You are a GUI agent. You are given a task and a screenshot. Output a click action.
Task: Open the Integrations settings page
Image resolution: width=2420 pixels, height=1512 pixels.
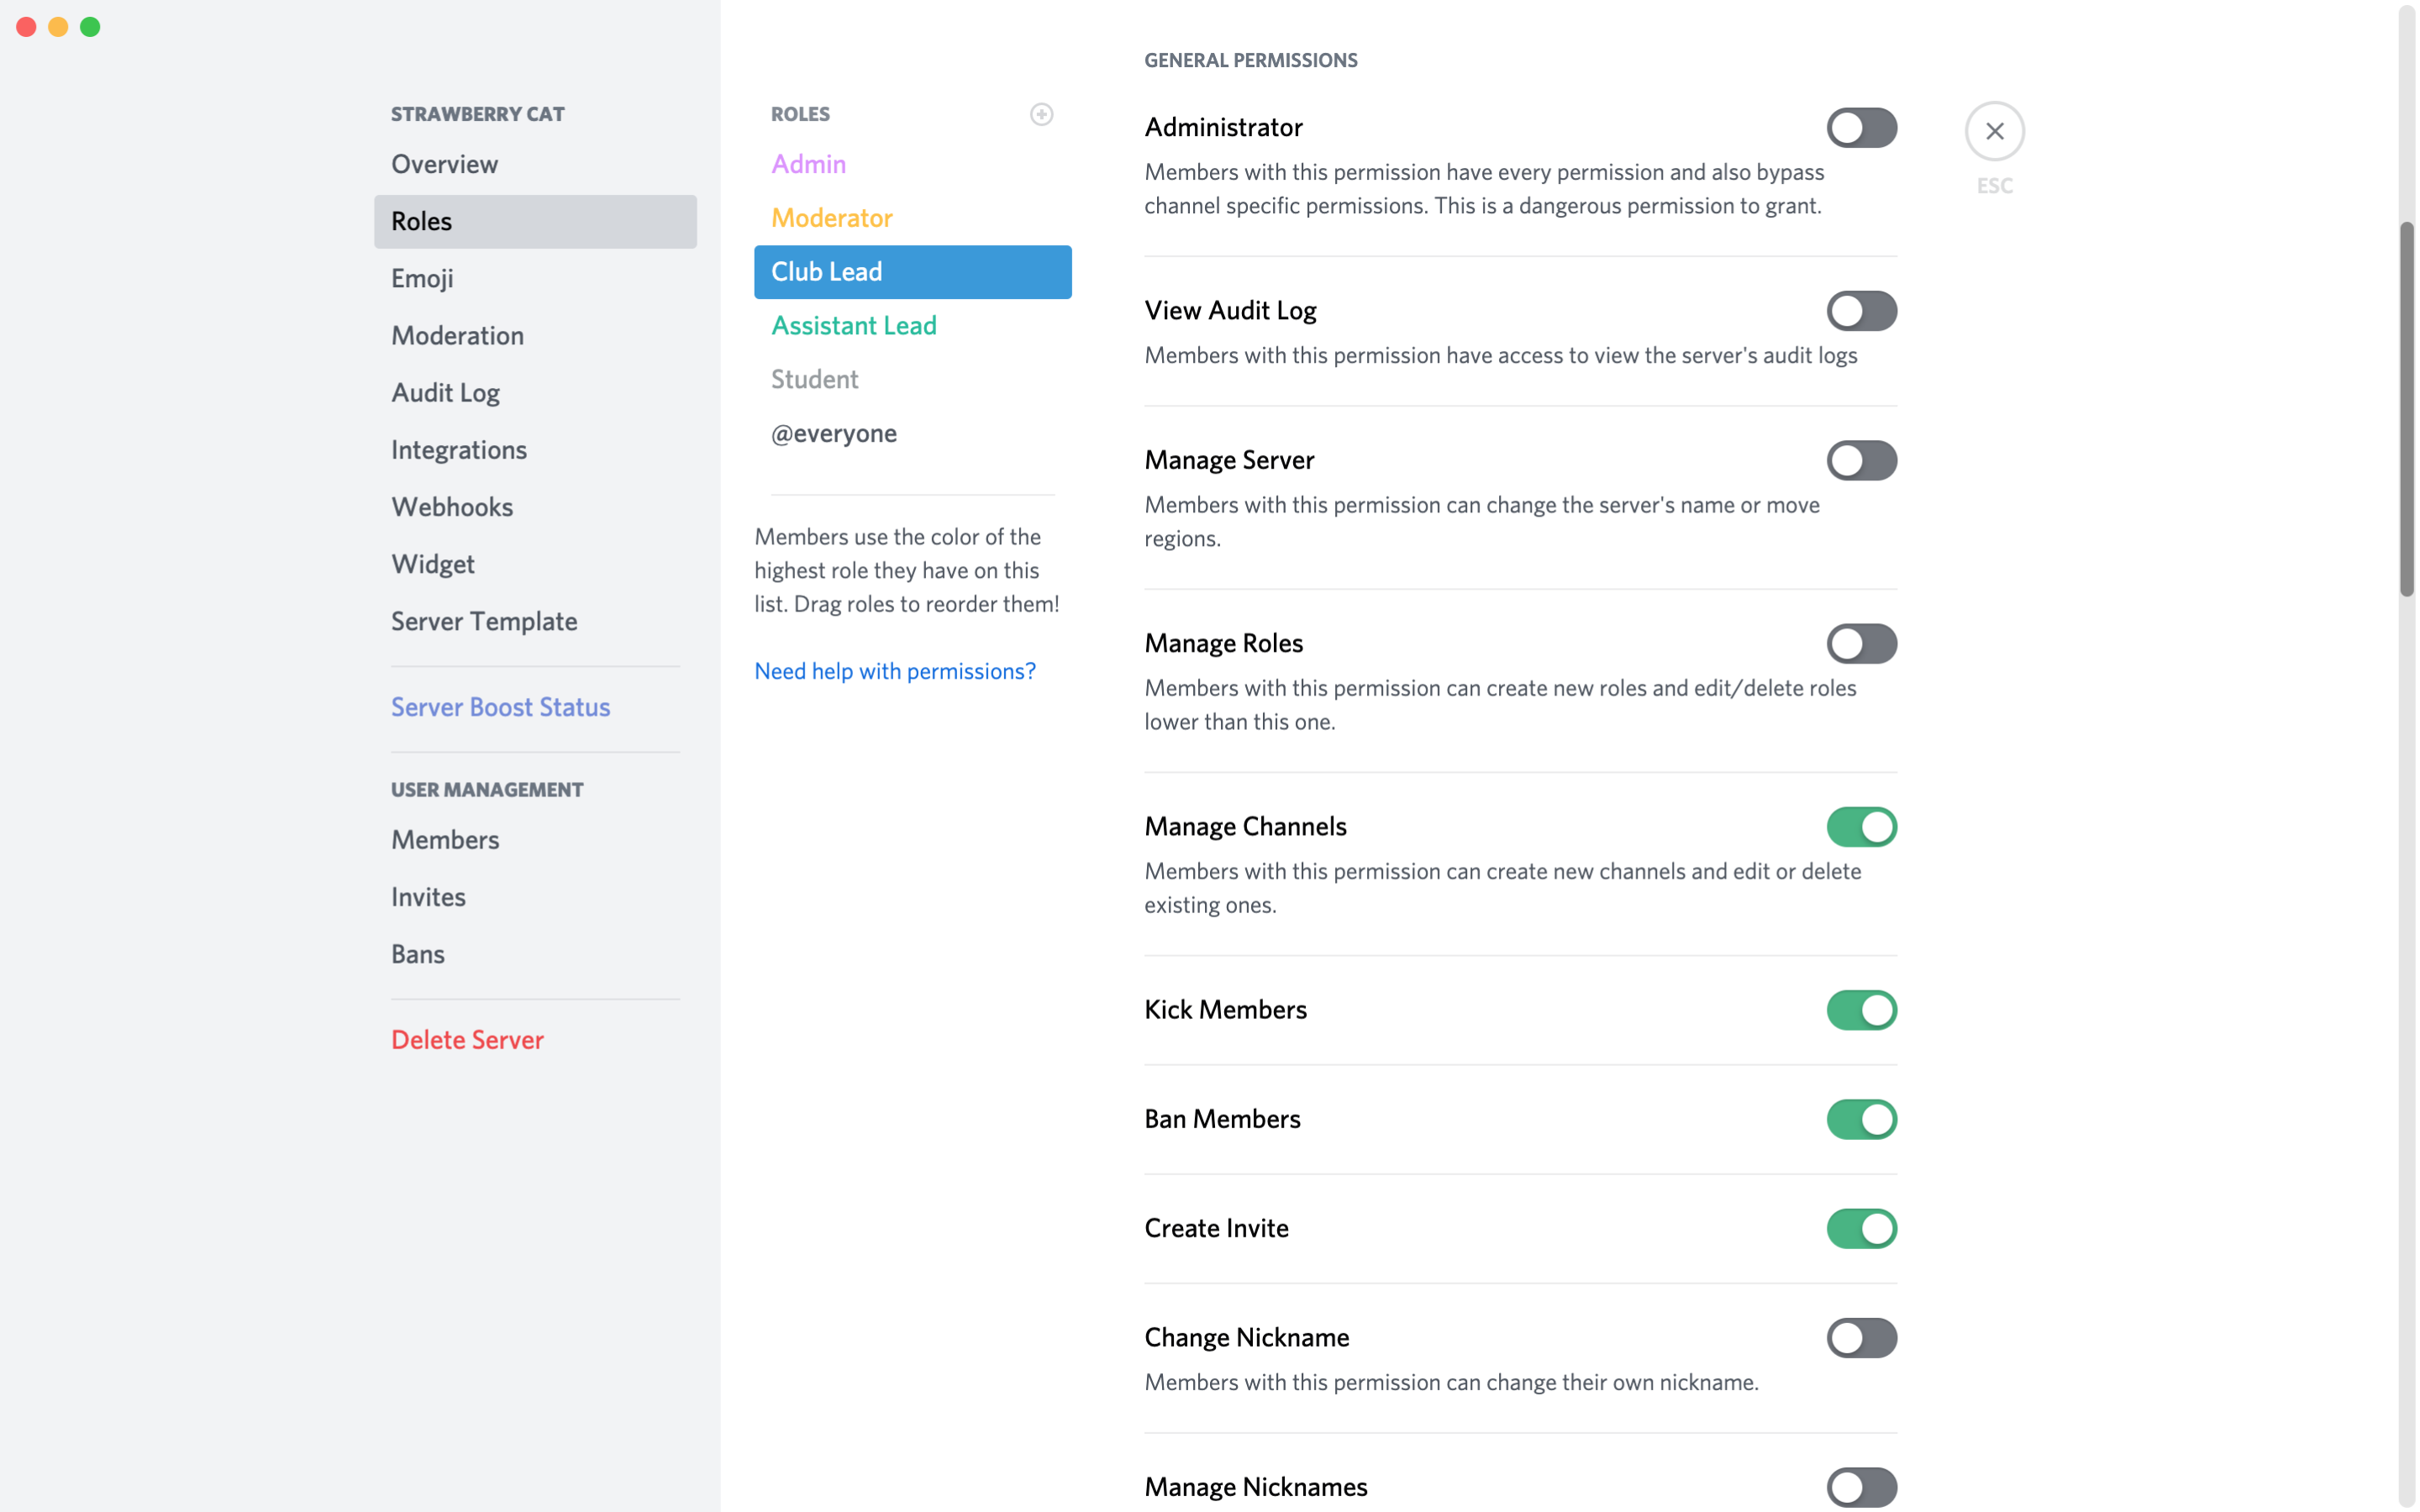(458, 449)
